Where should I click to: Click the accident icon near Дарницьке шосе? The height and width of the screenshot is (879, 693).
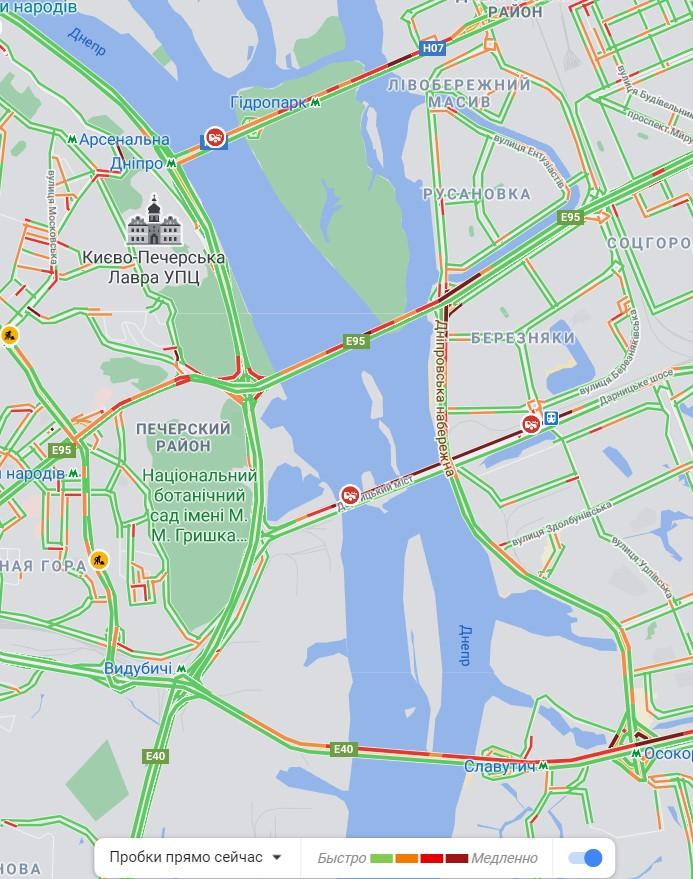coord(530,424)
